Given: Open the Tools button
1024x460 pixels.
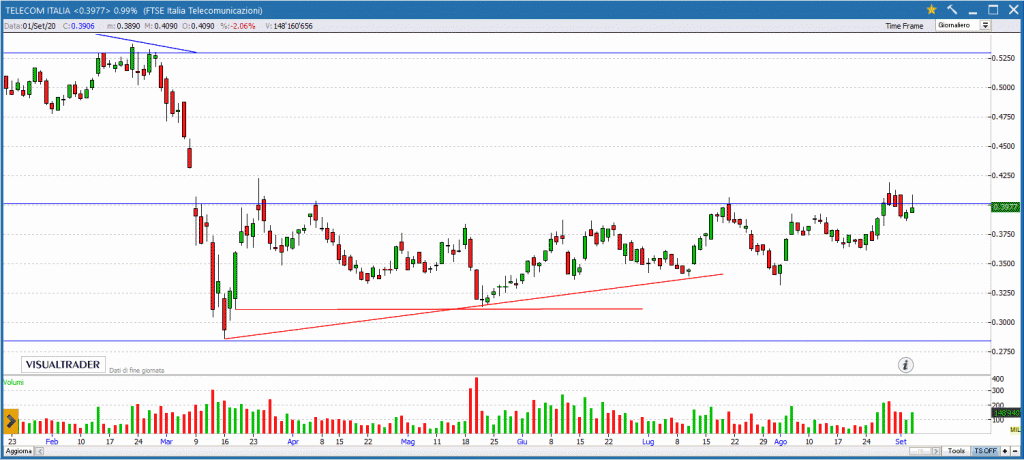Looking at the screenshot, I should (x=956, y=451).
